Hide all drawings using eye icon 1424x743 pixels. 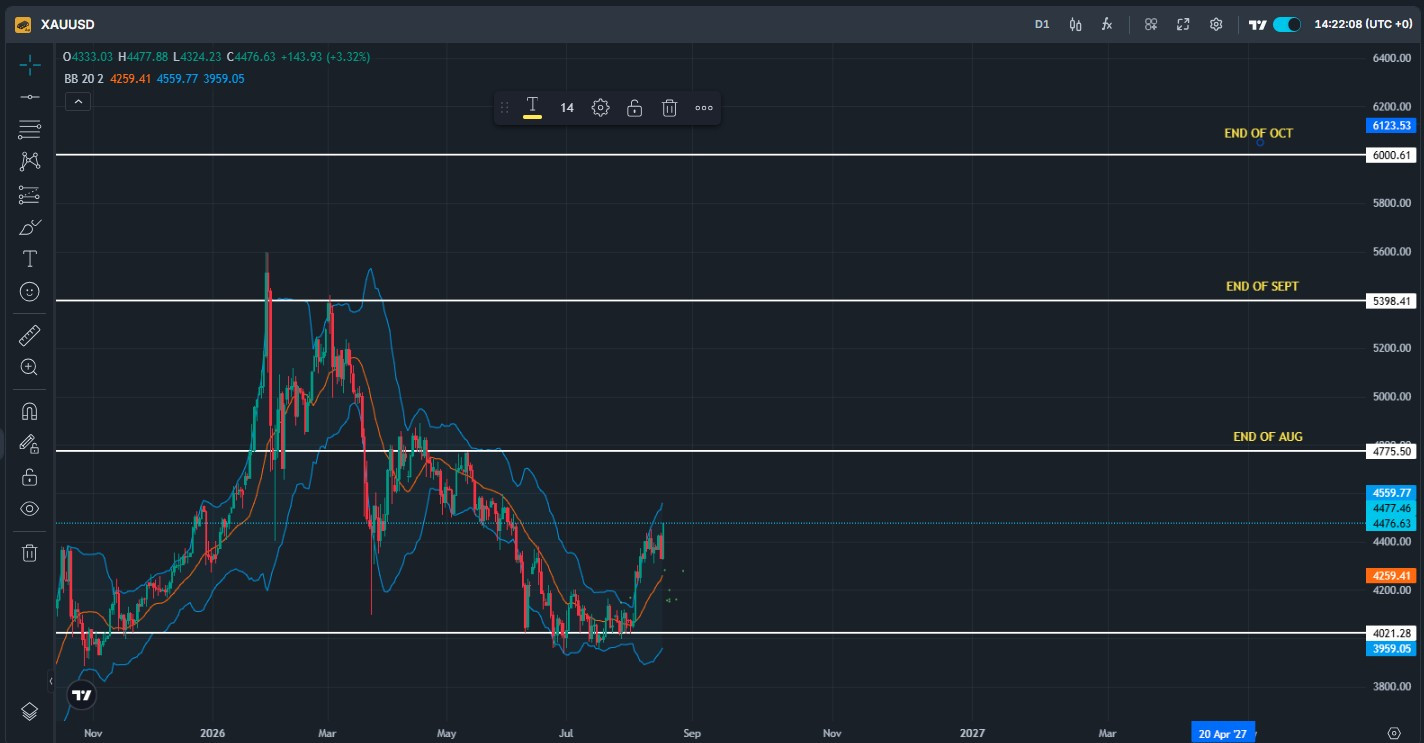coord(30,509)
